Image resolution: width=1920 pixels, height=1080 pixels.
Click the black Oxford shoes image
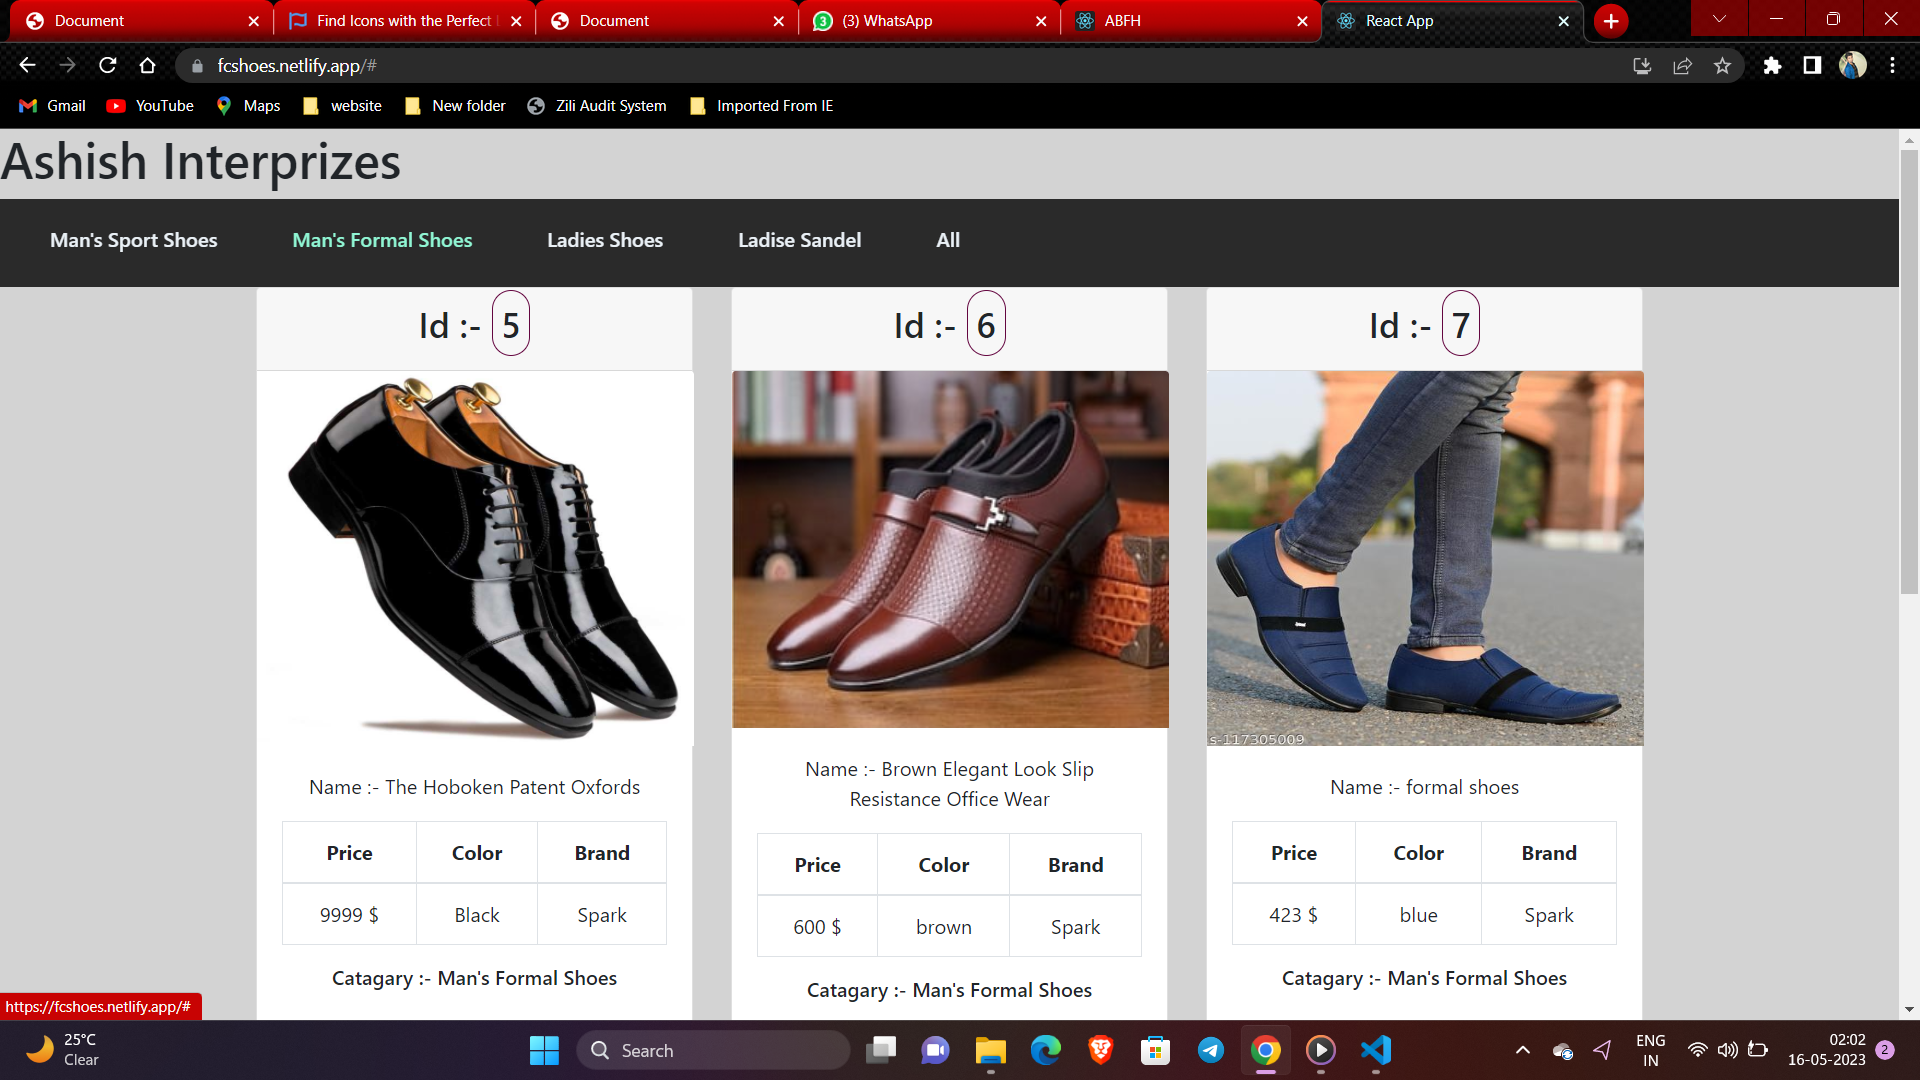click(x=475, y=558)
